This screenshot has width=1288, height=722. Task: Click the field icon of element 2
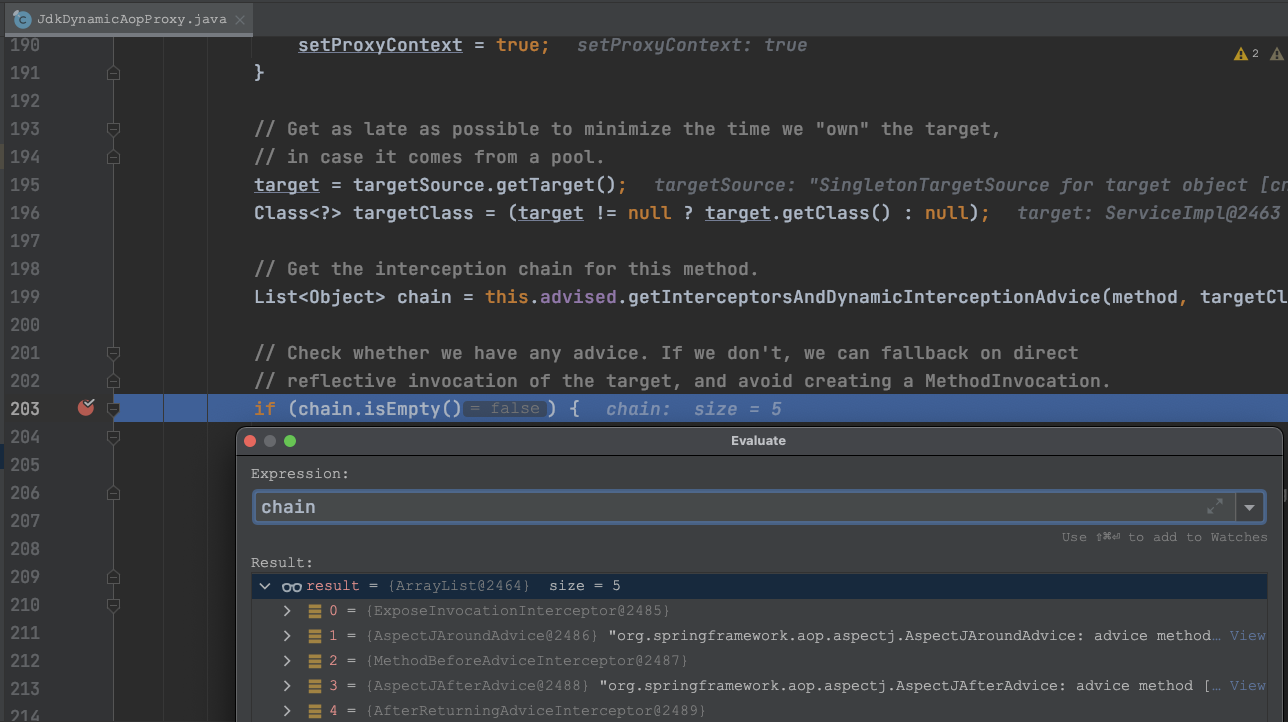(x=314, y=661)
